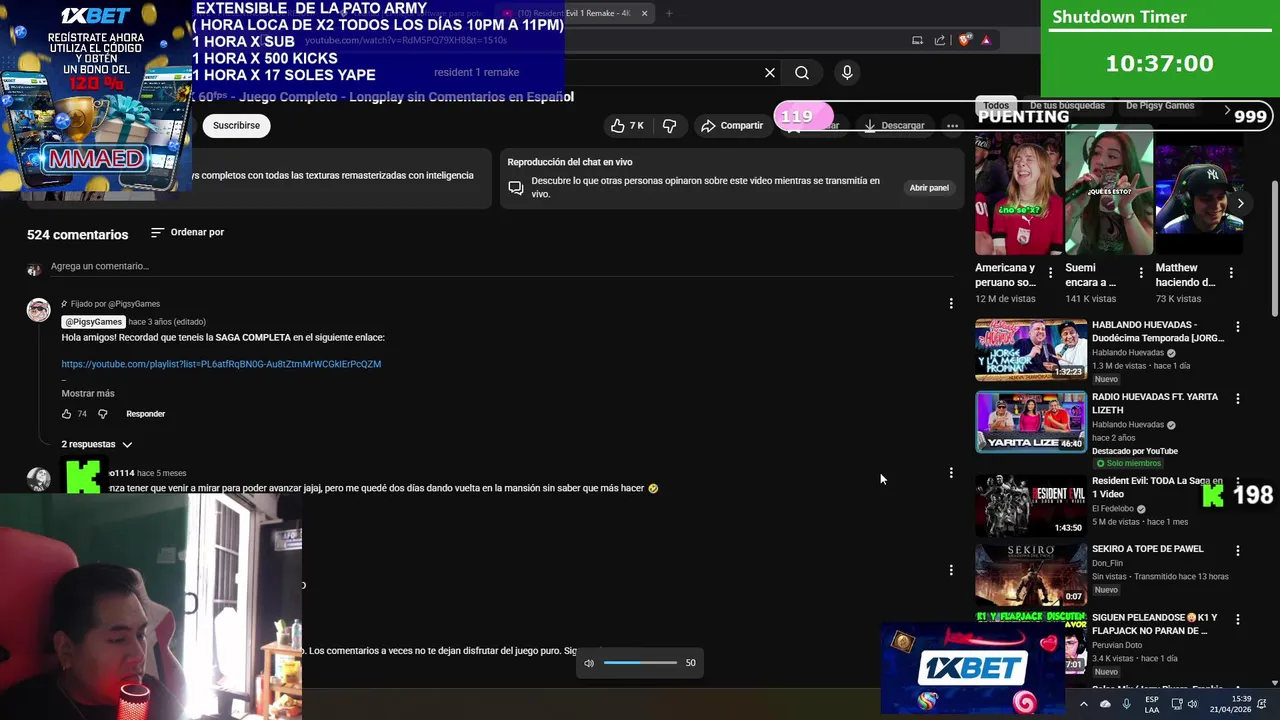Click Abrir panel for live chat replay
The width and height of the screenshot is (1280, 720).
(929, 188)
